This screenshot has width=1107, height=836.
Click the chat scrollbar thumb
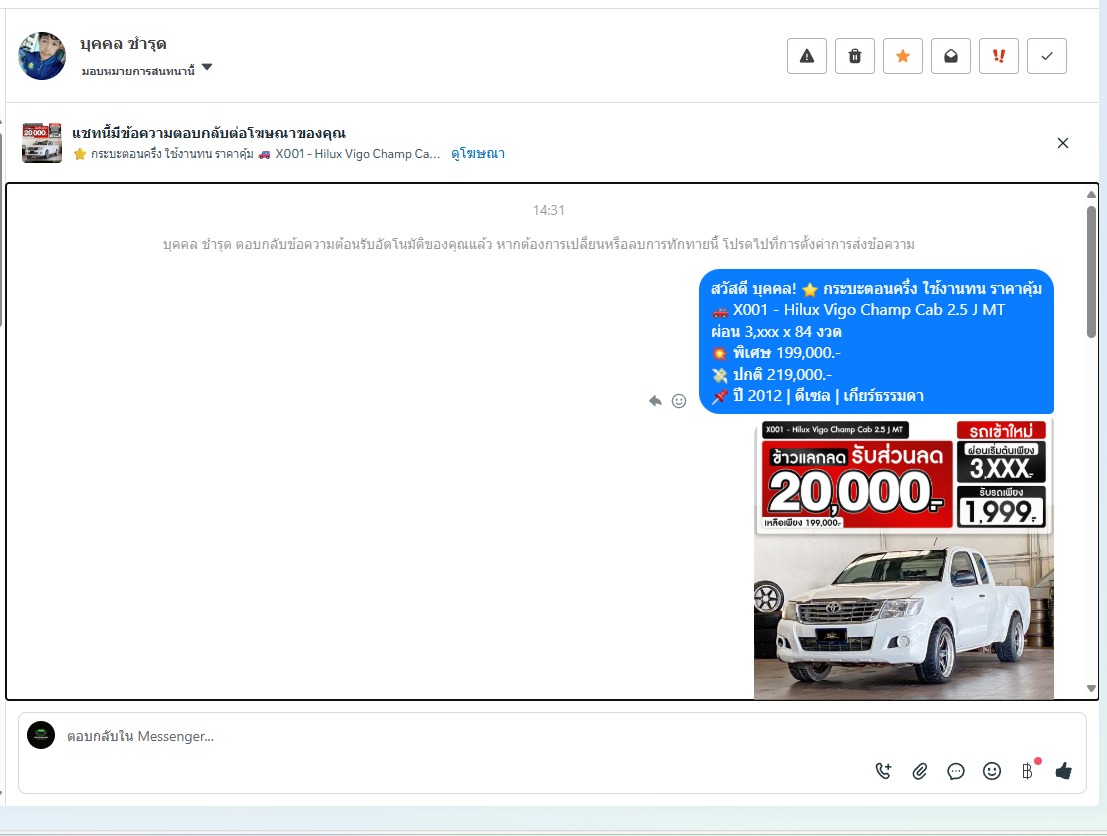(x=1091, y=271)
